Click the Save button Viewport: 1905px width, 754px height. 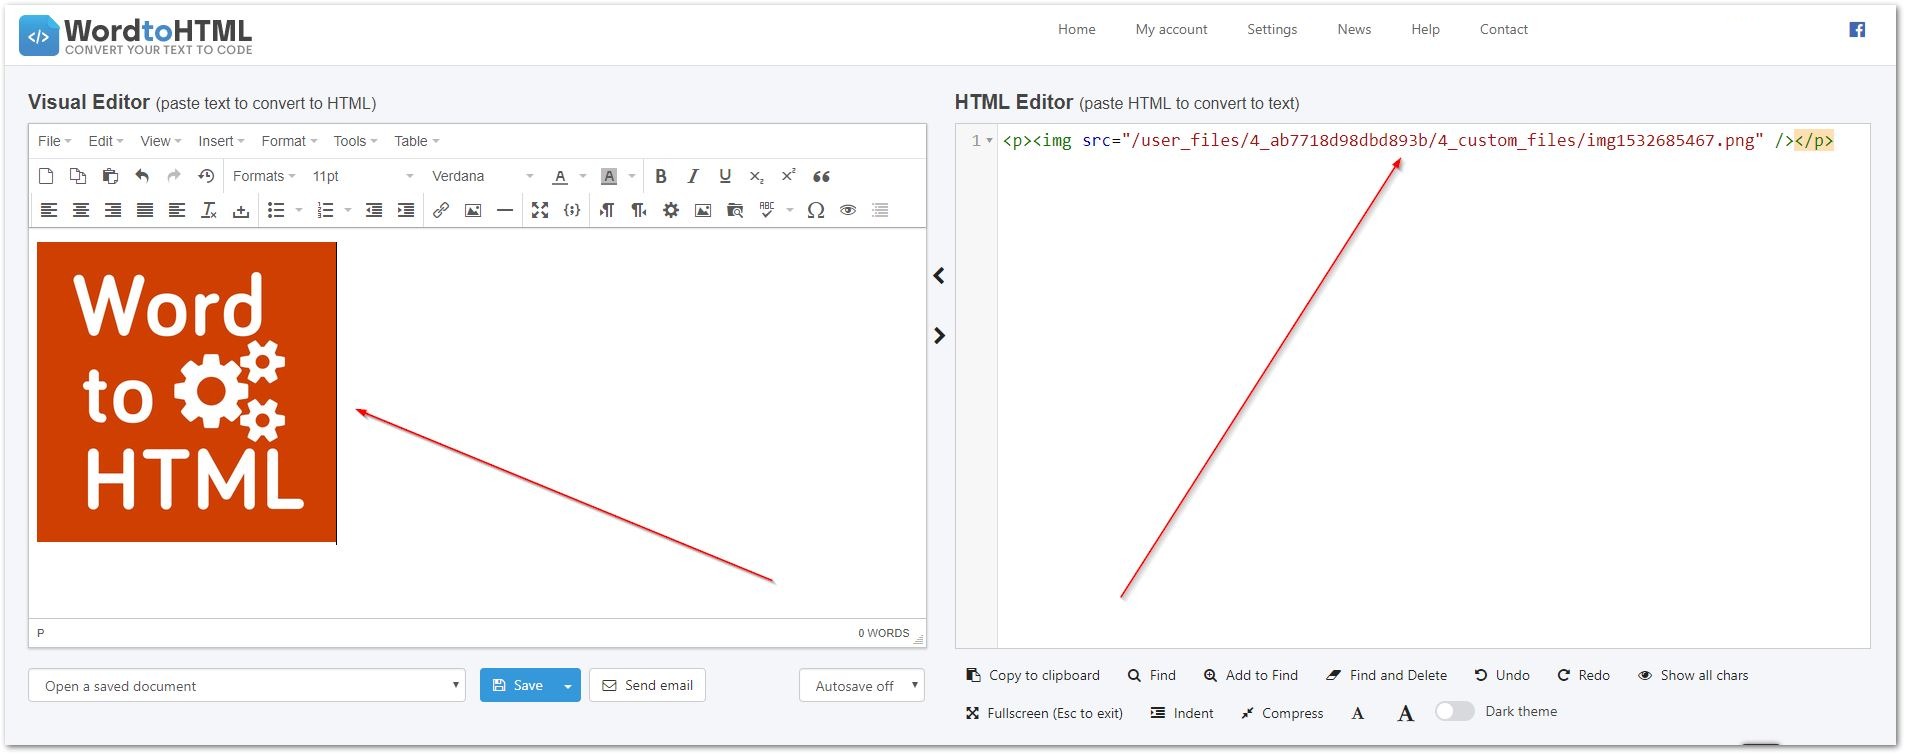click(x=518, y=685)
